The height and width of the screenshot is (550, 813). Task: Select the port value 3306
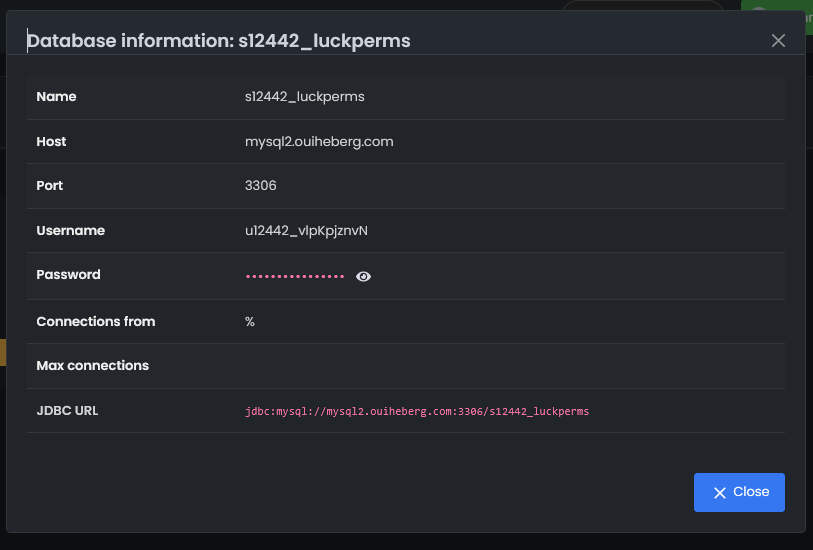pyautogui.click(x=261, y=186)
